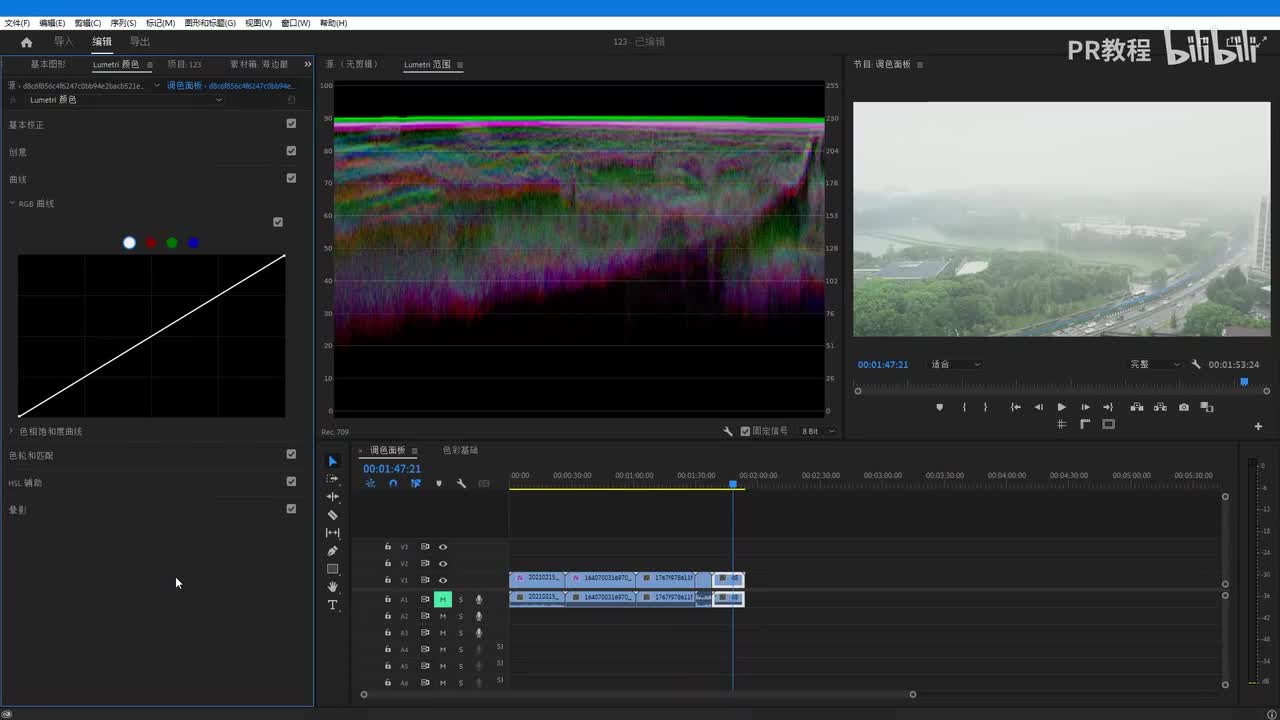Click the Home icon in the top bar

pyautogui.click(x=27, y=42)
